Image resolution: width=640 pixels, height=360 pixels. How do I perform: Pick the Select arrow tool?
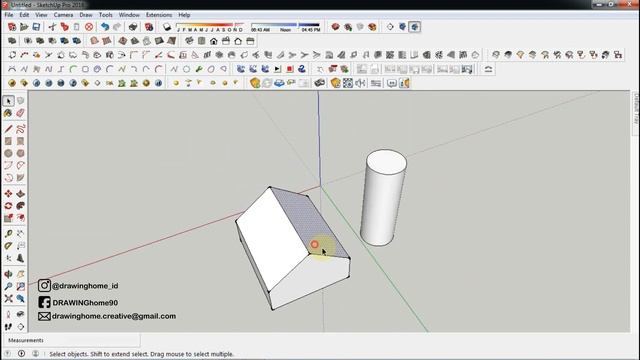pos(8,100)
